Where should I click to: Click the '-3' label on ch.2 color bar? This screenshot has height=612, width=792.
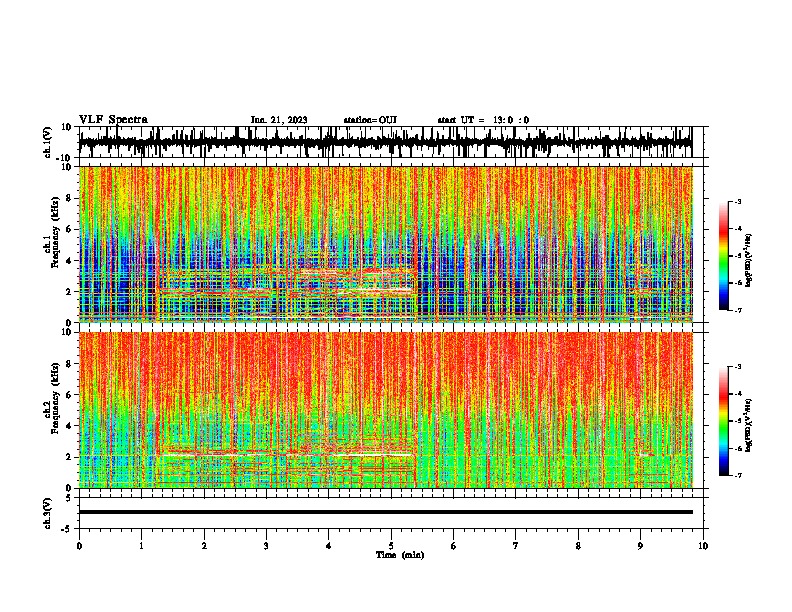pos(737,367)
